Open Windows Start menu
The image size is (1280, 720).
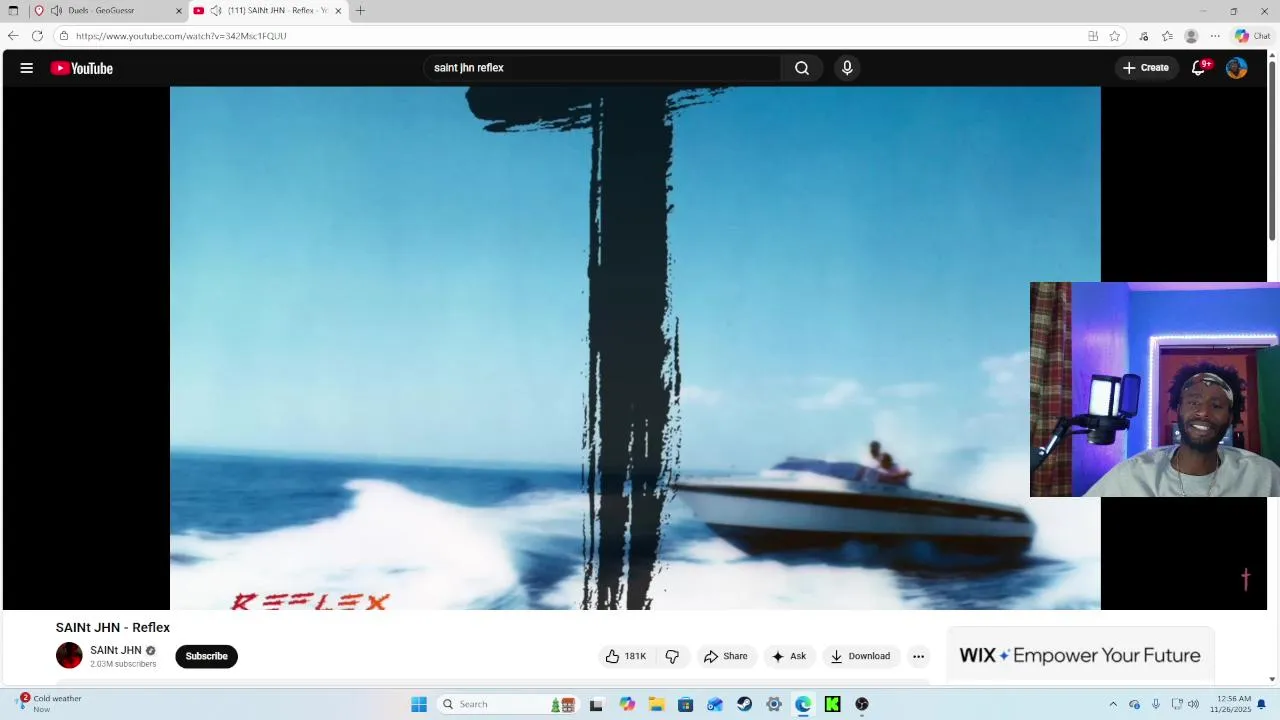pyautogui.click(x=419, y=704)
